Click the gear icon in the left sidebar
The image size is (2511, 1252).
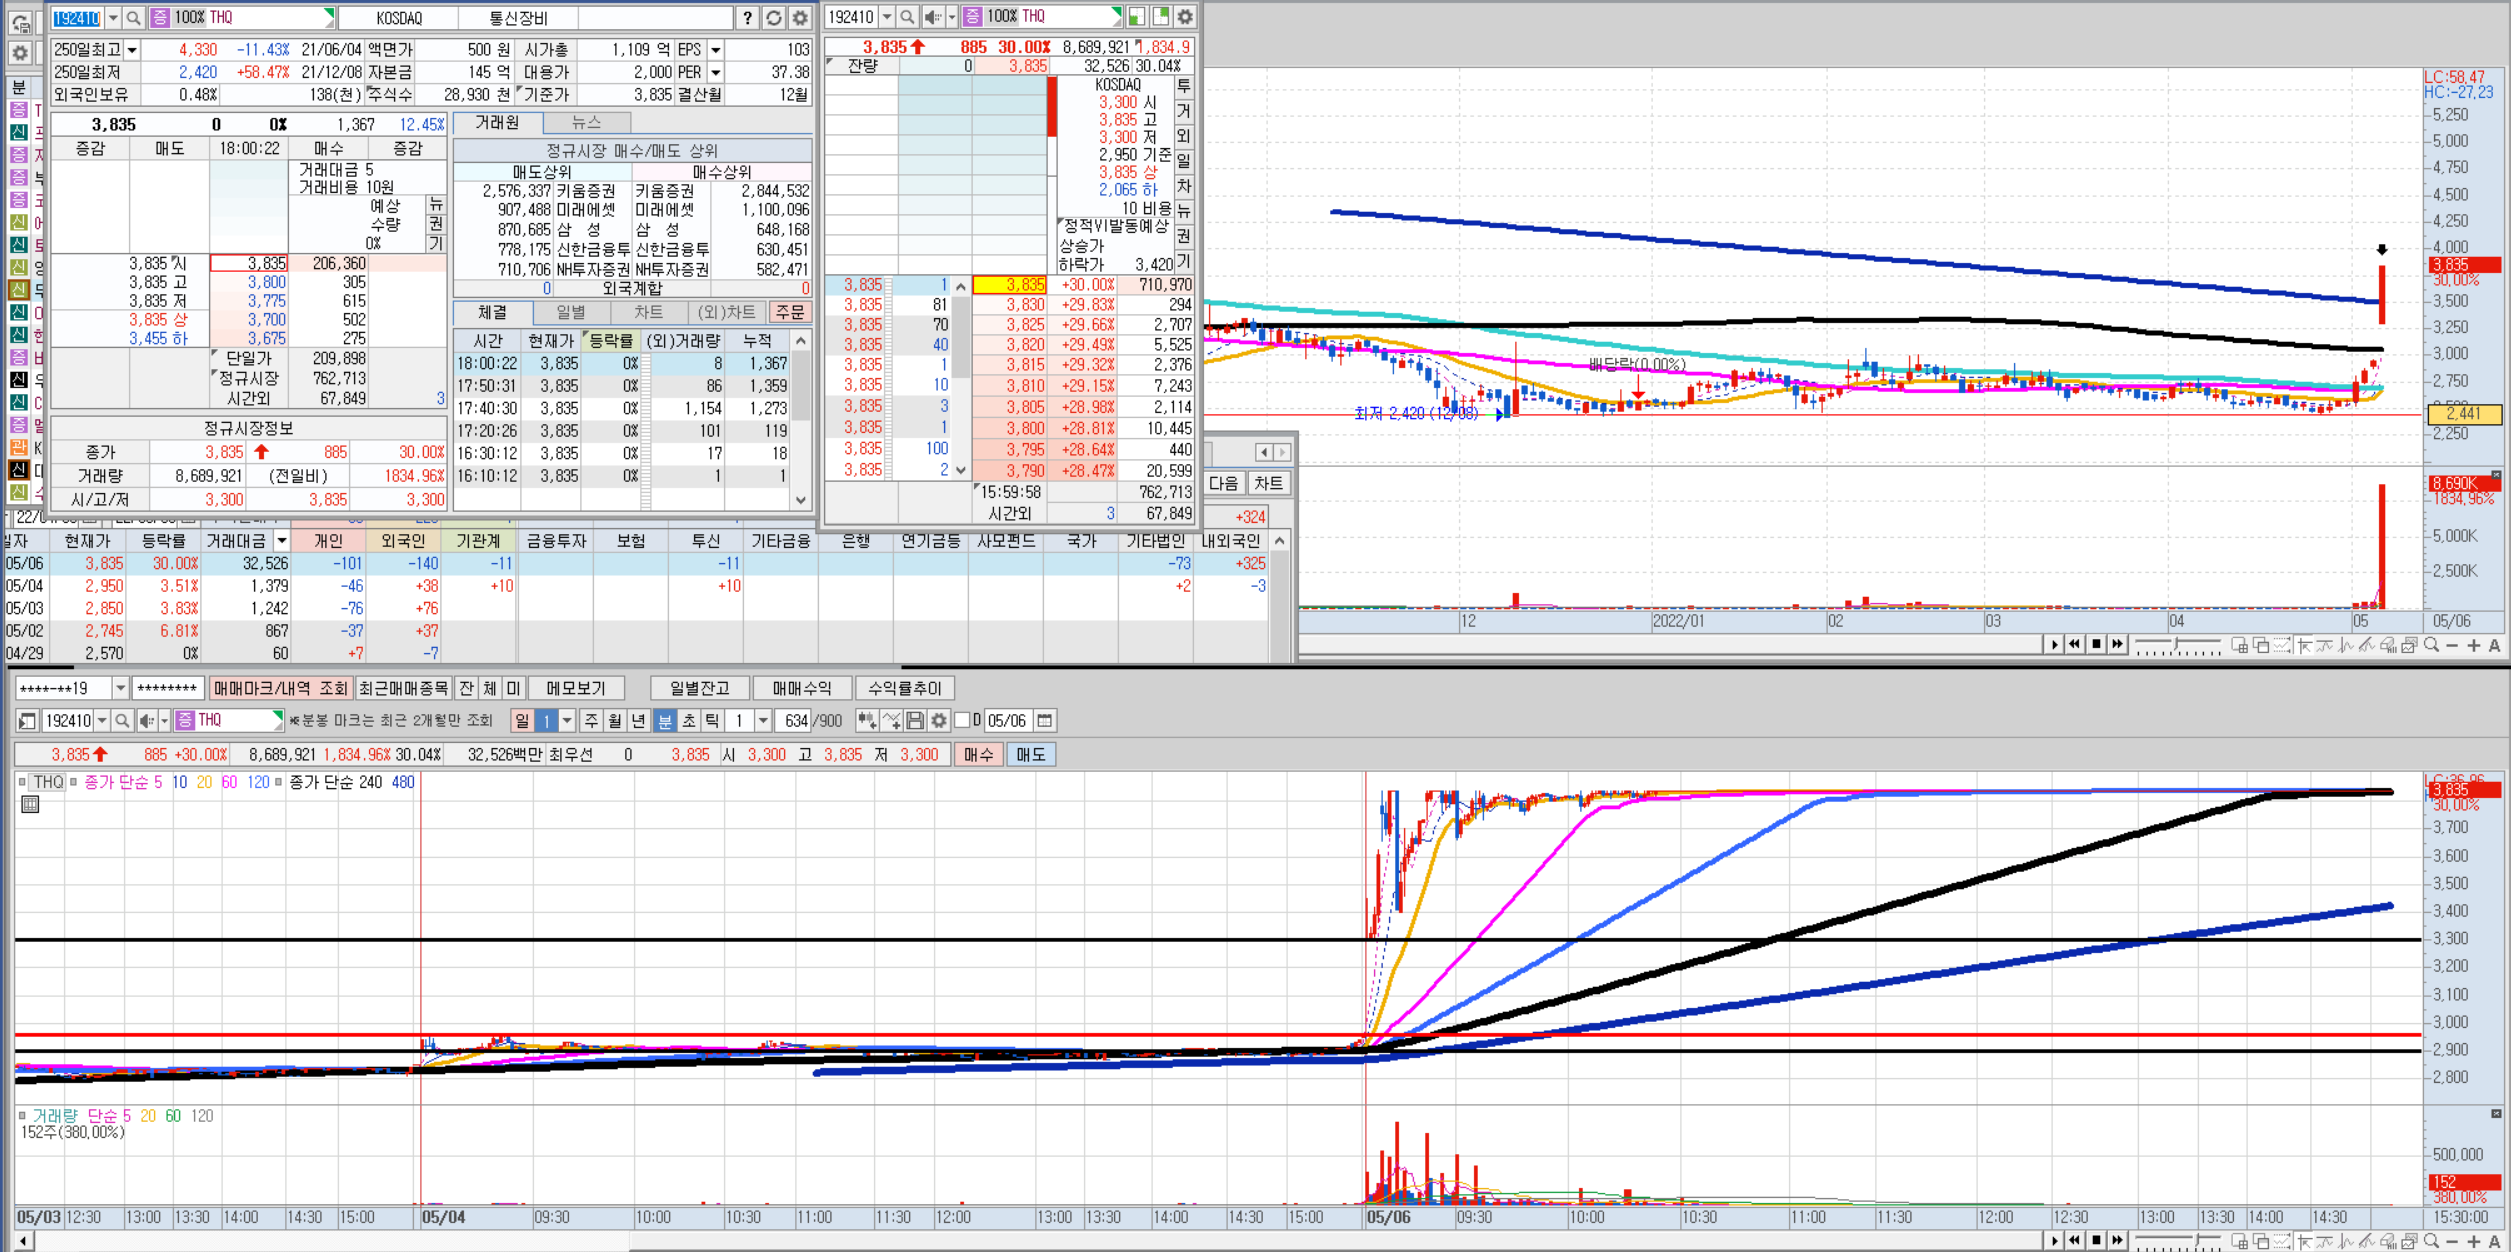(20, 53)
